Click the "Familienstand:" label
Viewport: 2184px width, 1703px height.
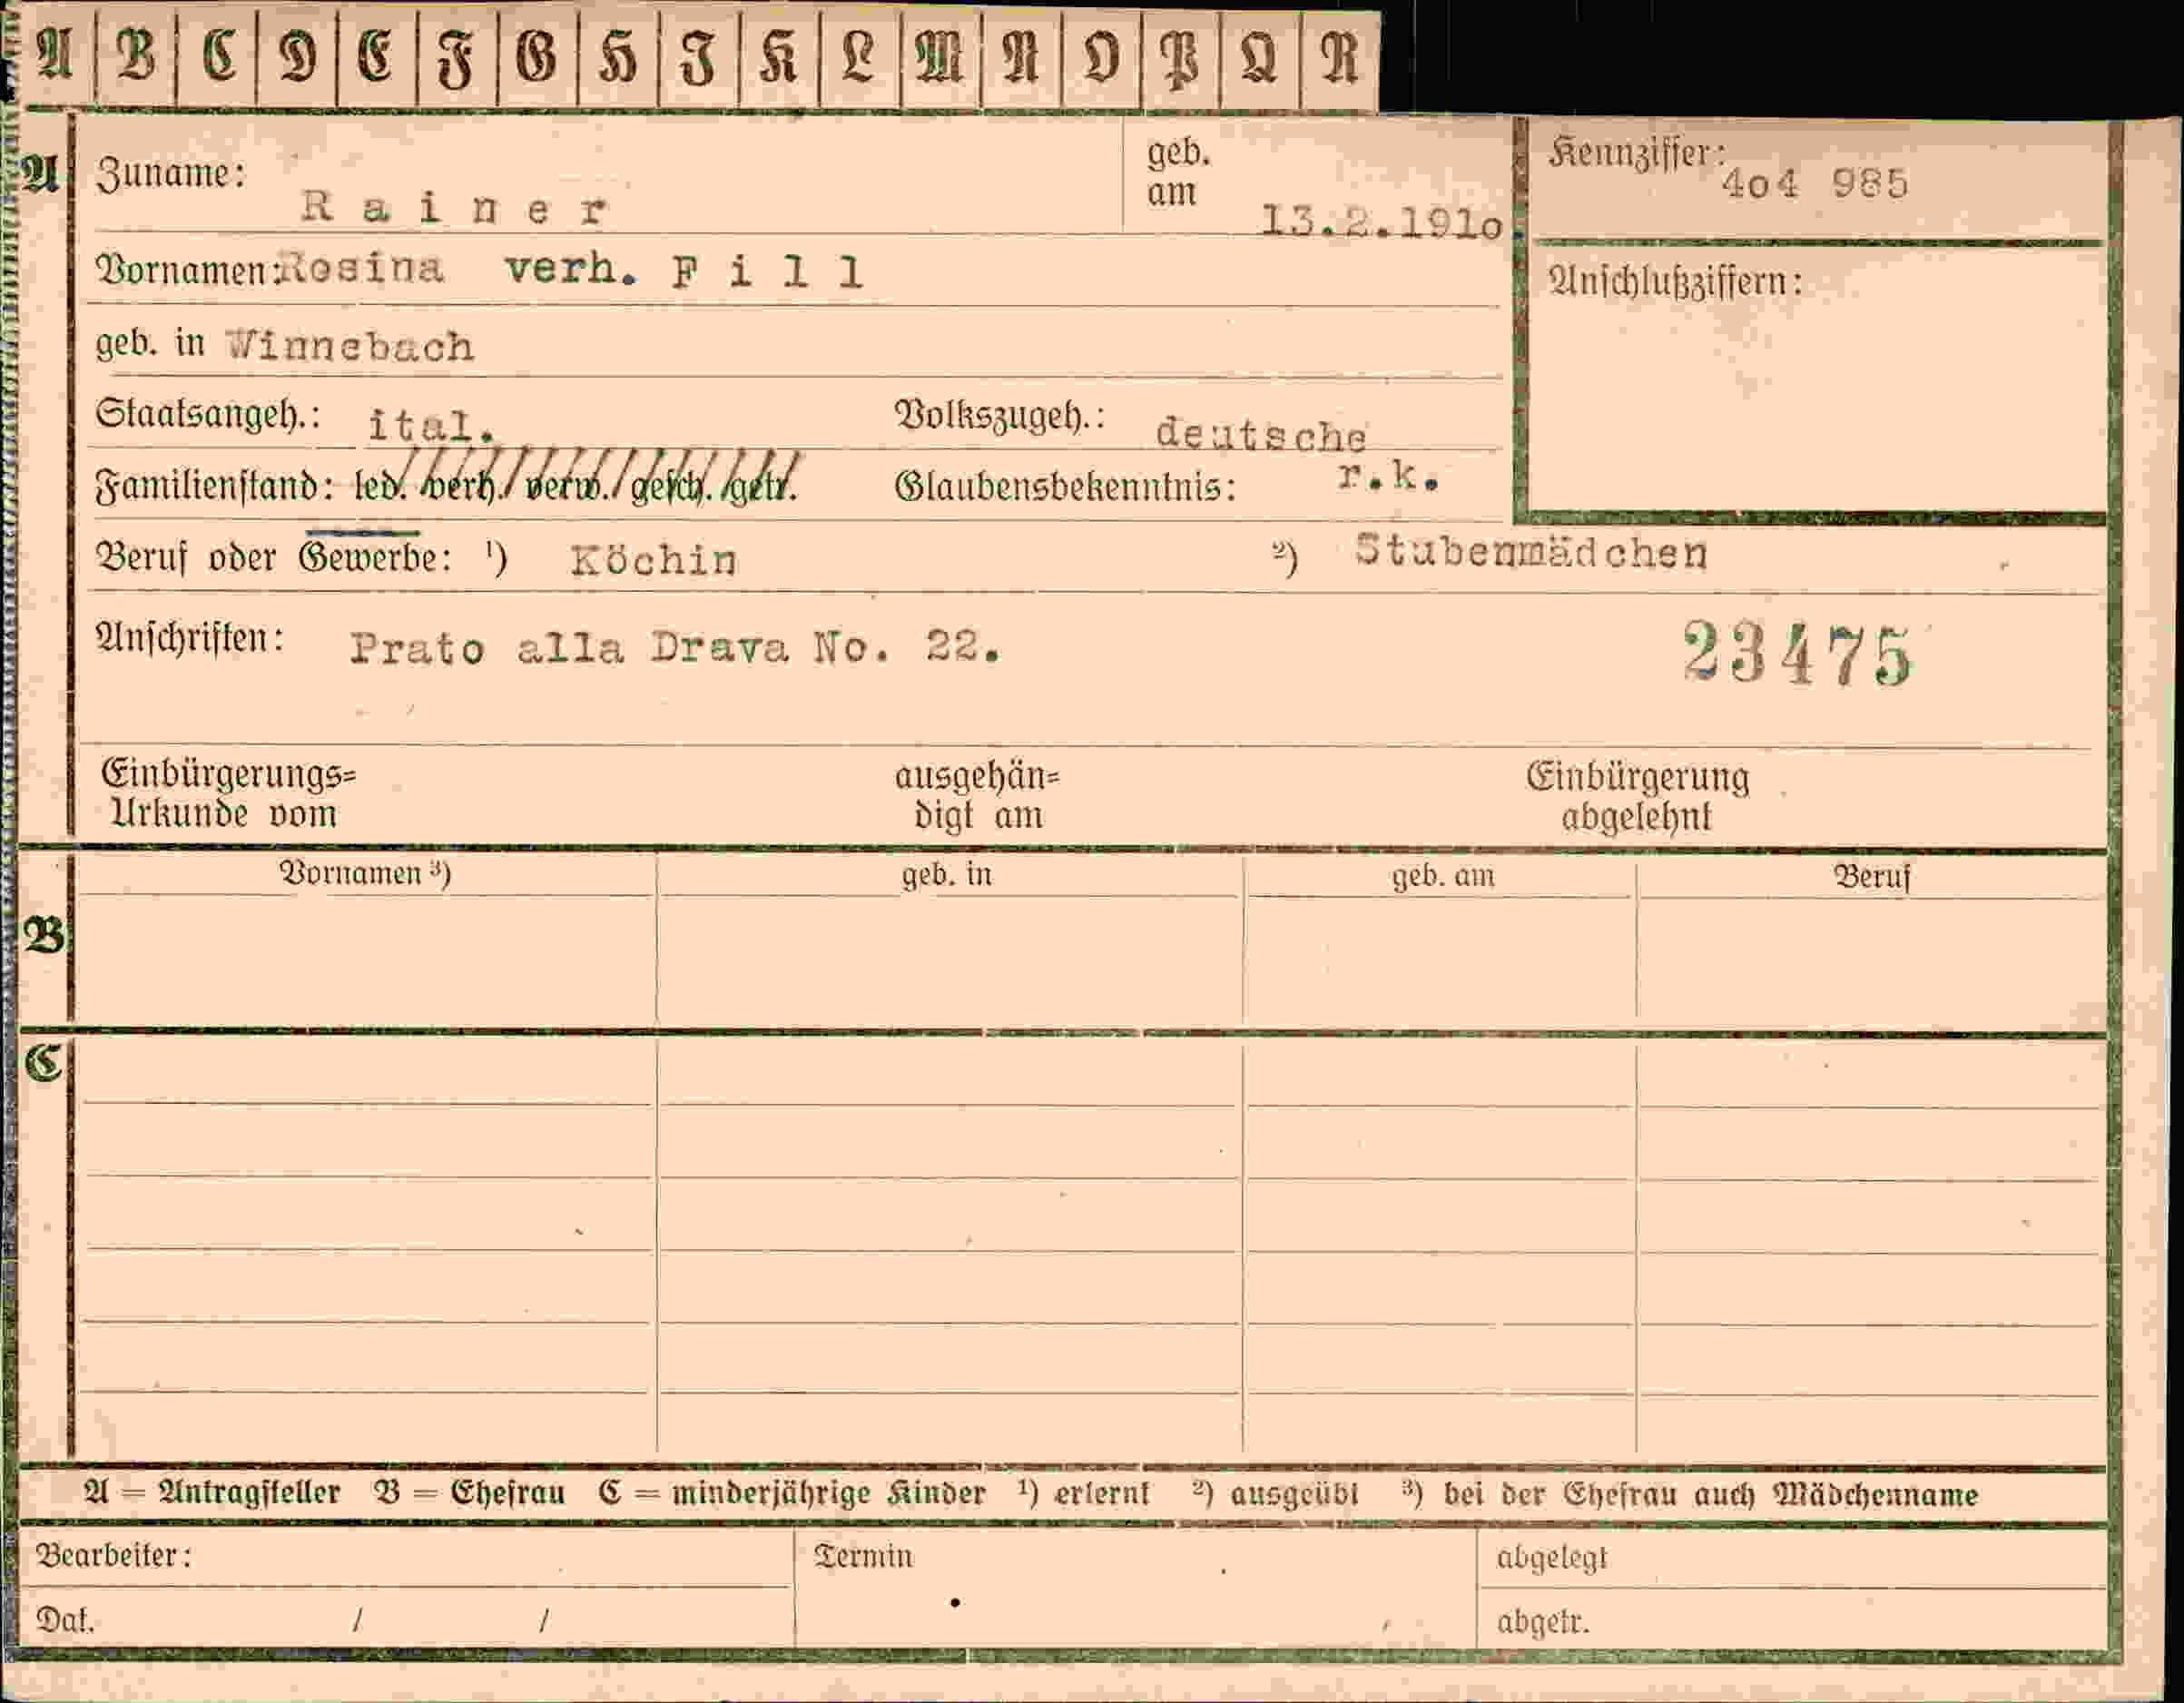[x=214, y=487]
